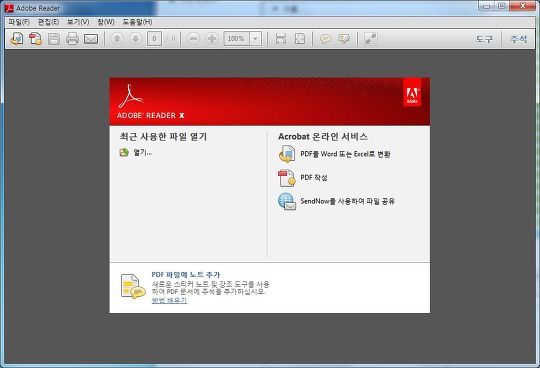Image resolution: width=540 pixels, height=368 pixels.
Task: Open the 창(W) menu
Action: click(x=106, y=22)
